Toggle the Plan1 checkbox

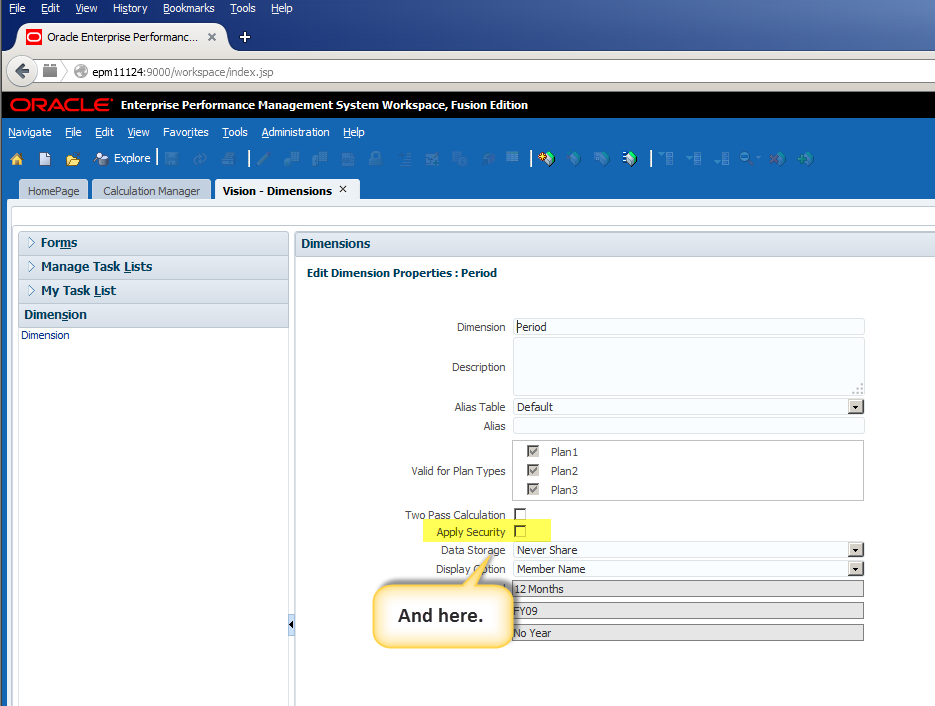(x=533, y=451)
